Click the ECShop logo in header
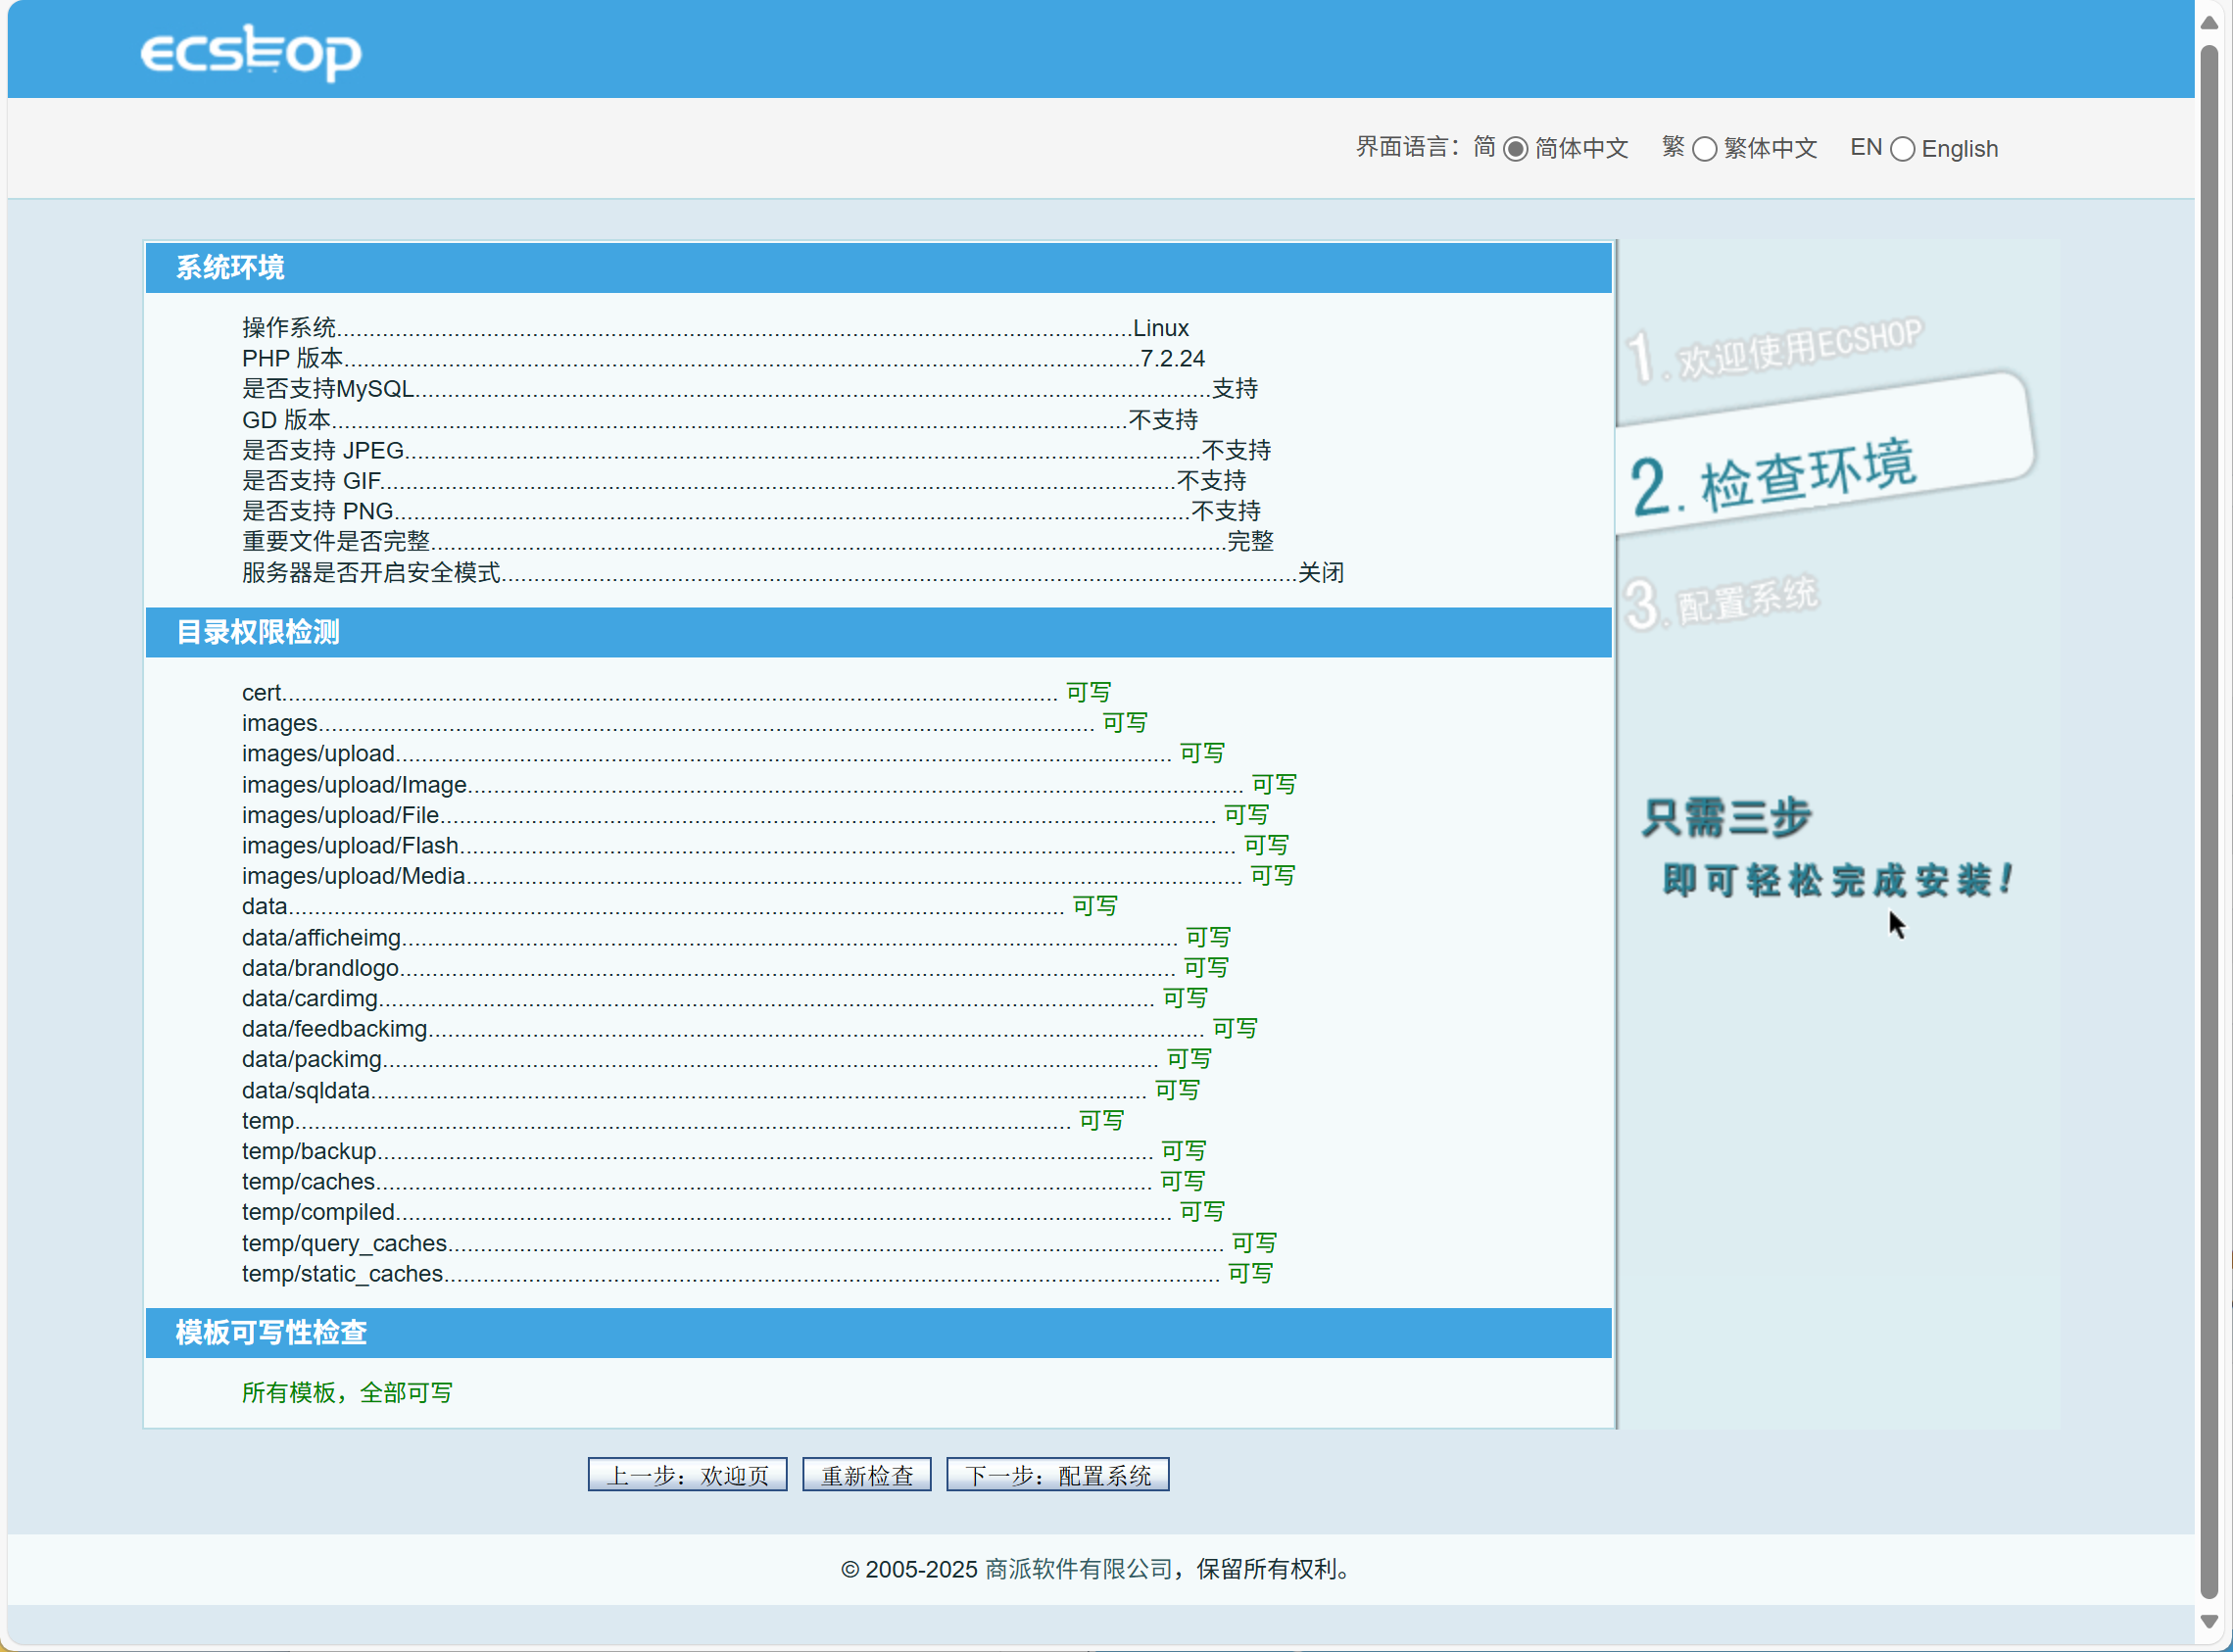The height and width of the screenshot is (1652, 2233). tap(251, 52)
